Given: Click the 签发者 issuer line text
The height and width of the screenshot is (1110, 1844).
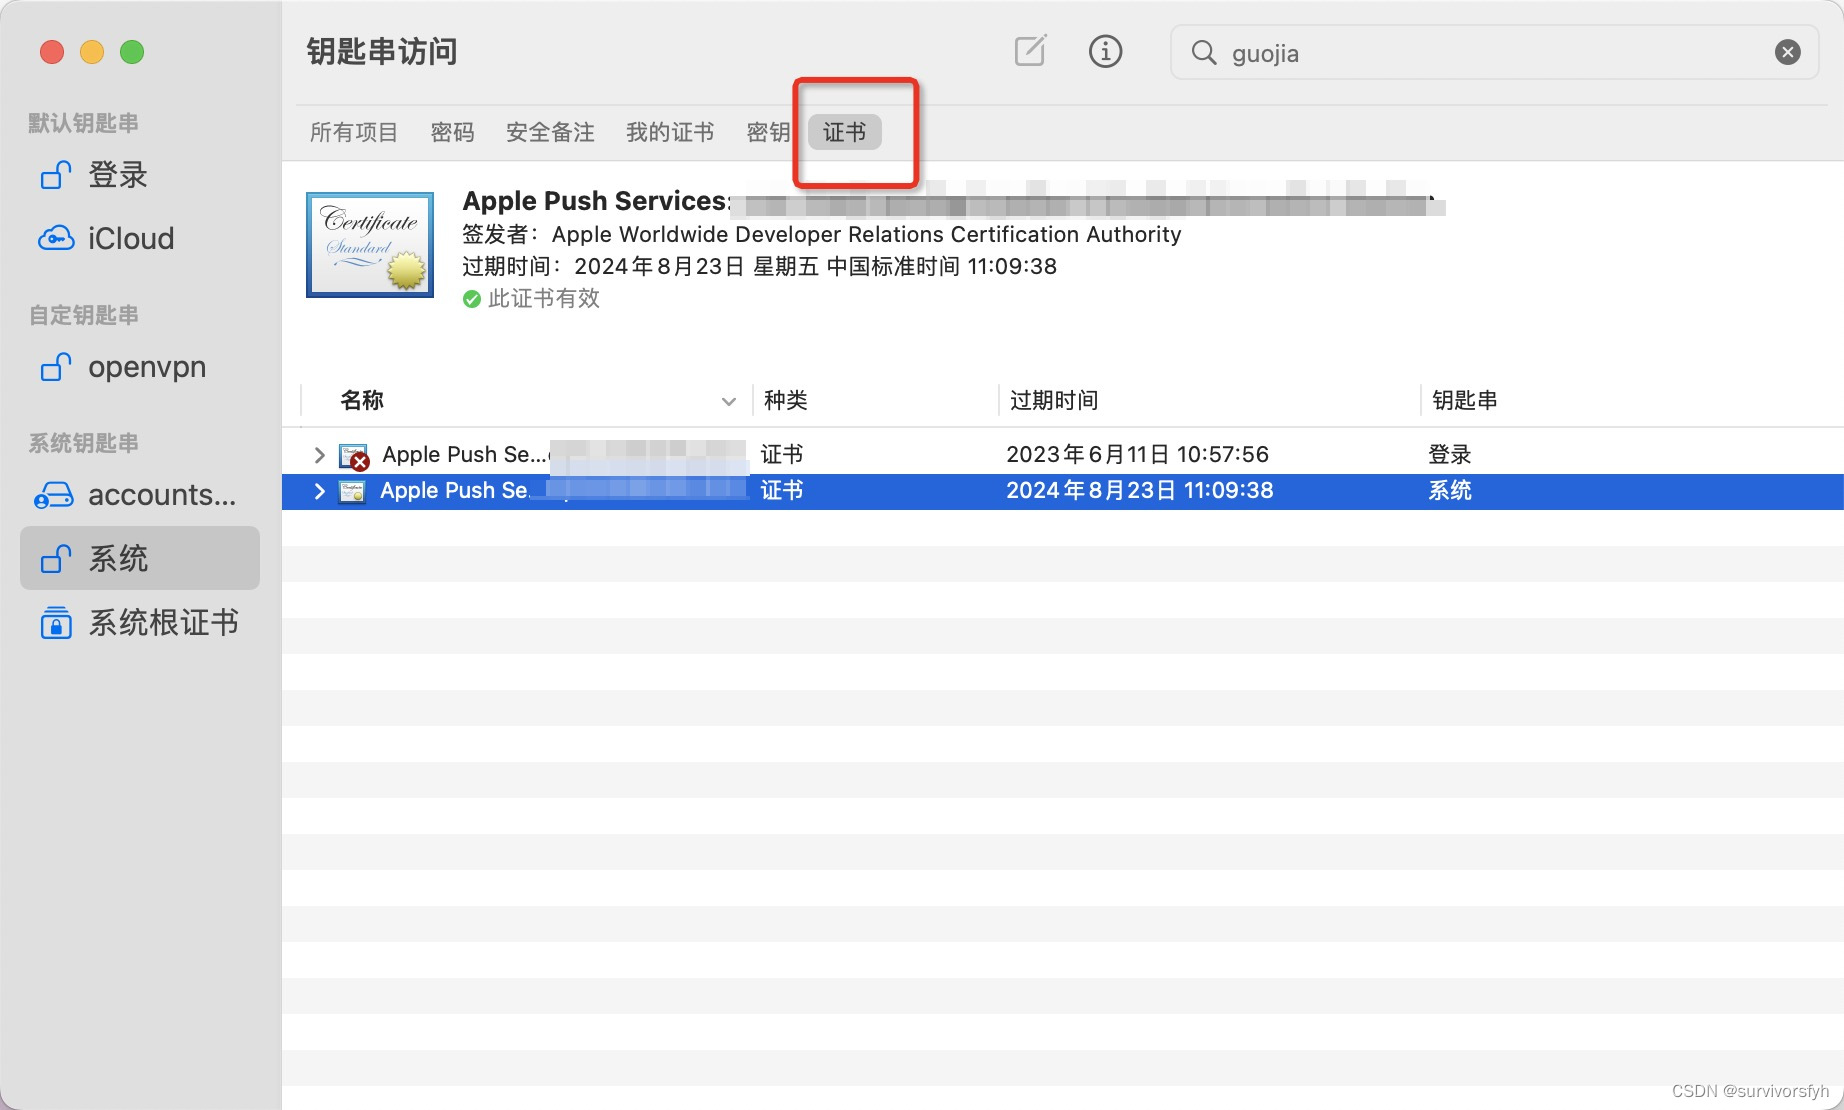Looking at the screenshot, I should [x=821, y=234].
